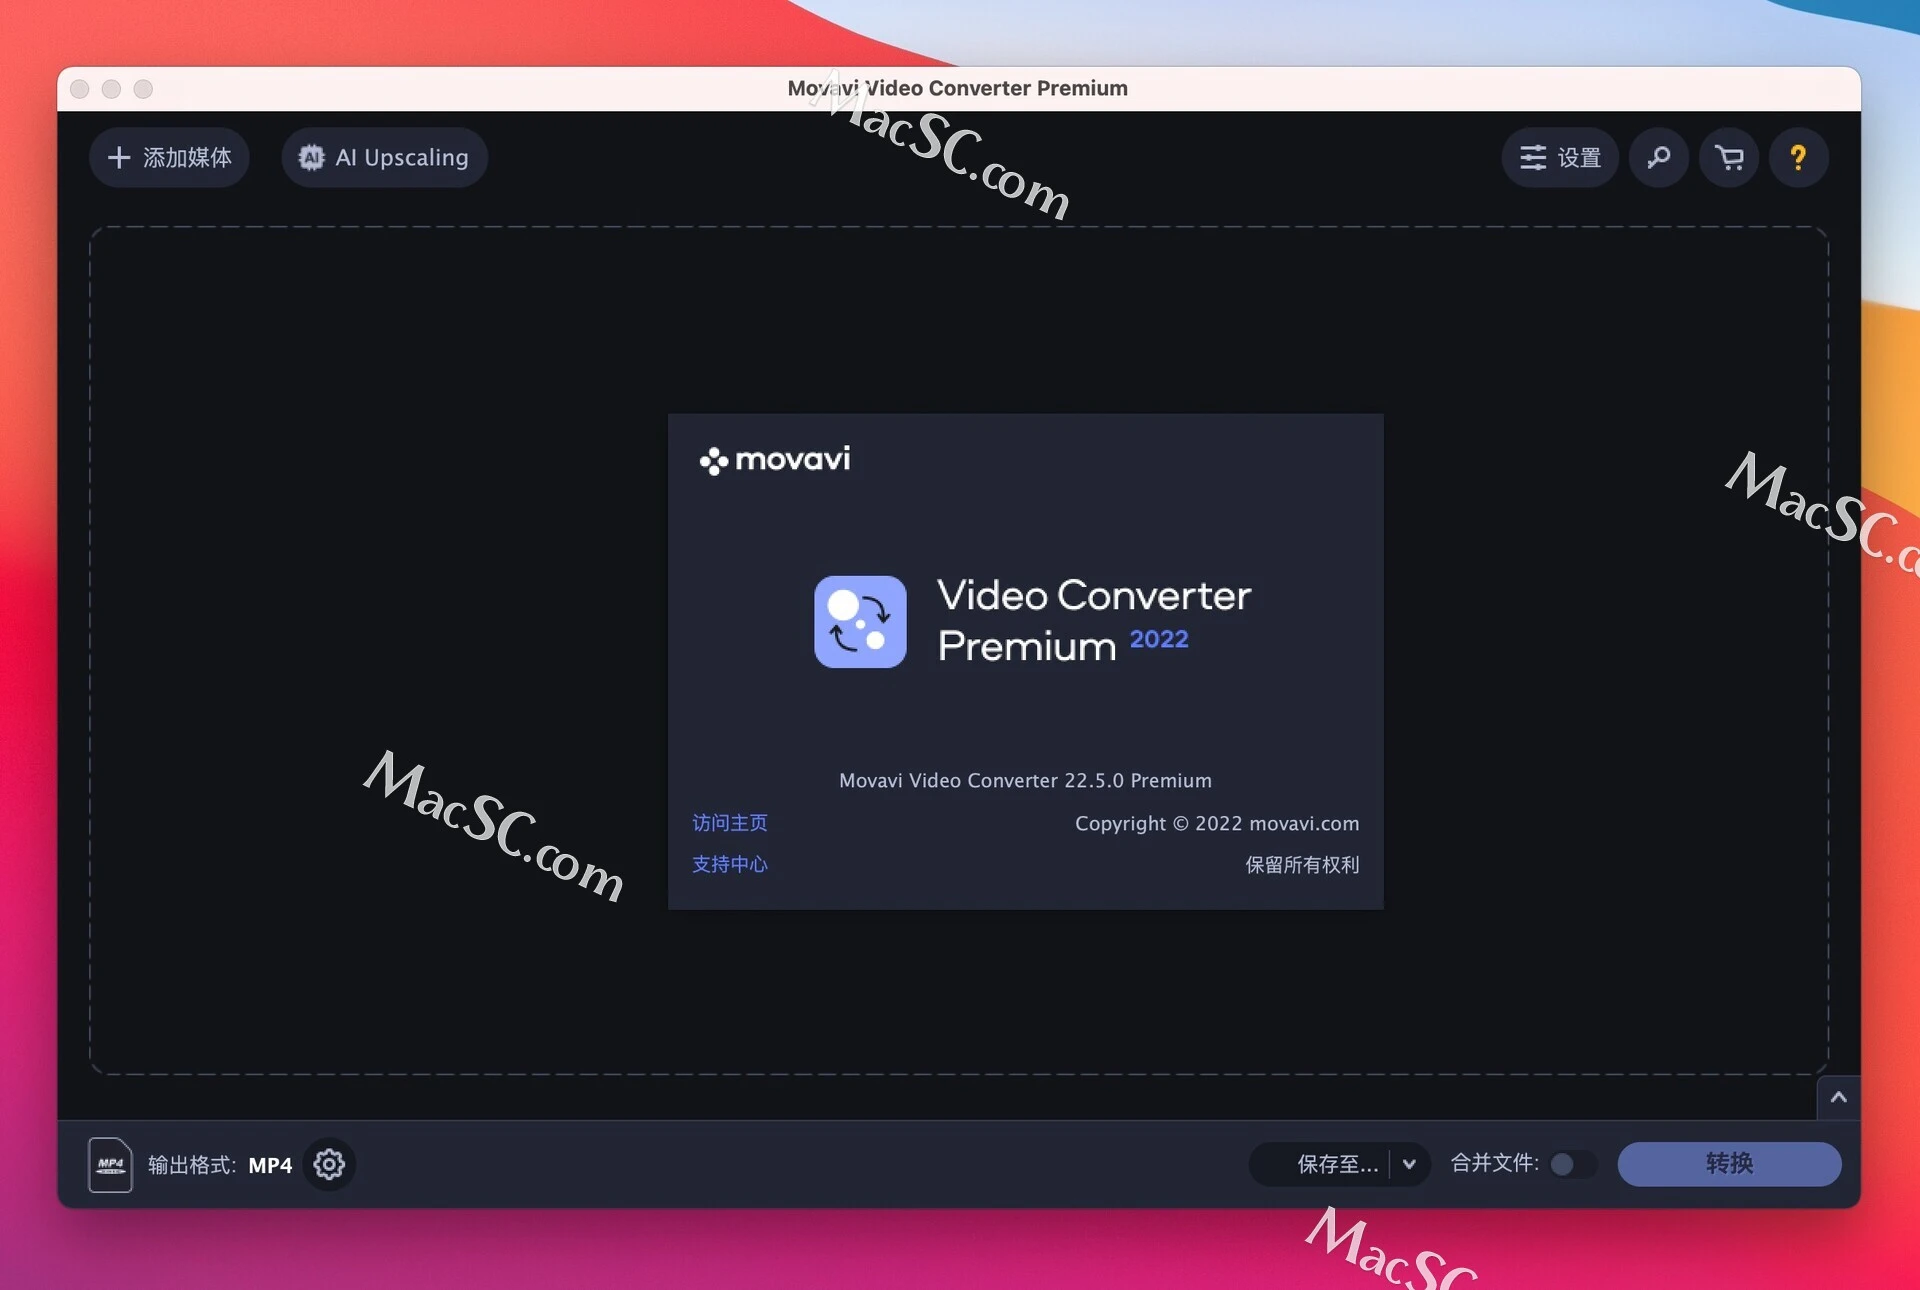This screenshot has height=1290, width=1920.
Task: Open the visit homepage link
Action: 730,822
